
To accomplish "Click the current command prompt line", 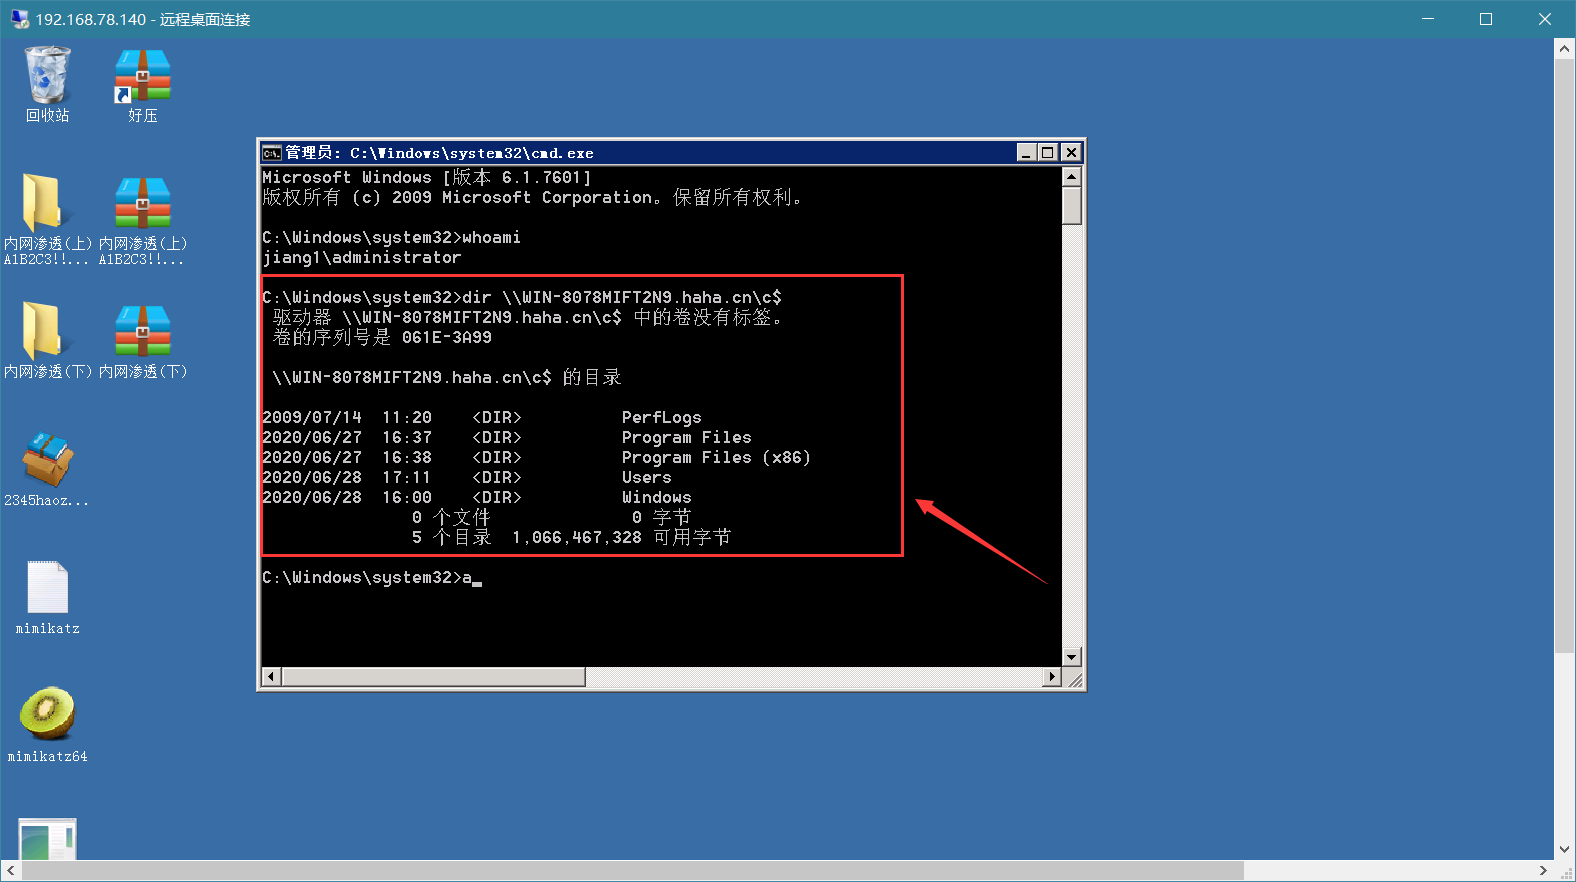I will click(372, 578).
